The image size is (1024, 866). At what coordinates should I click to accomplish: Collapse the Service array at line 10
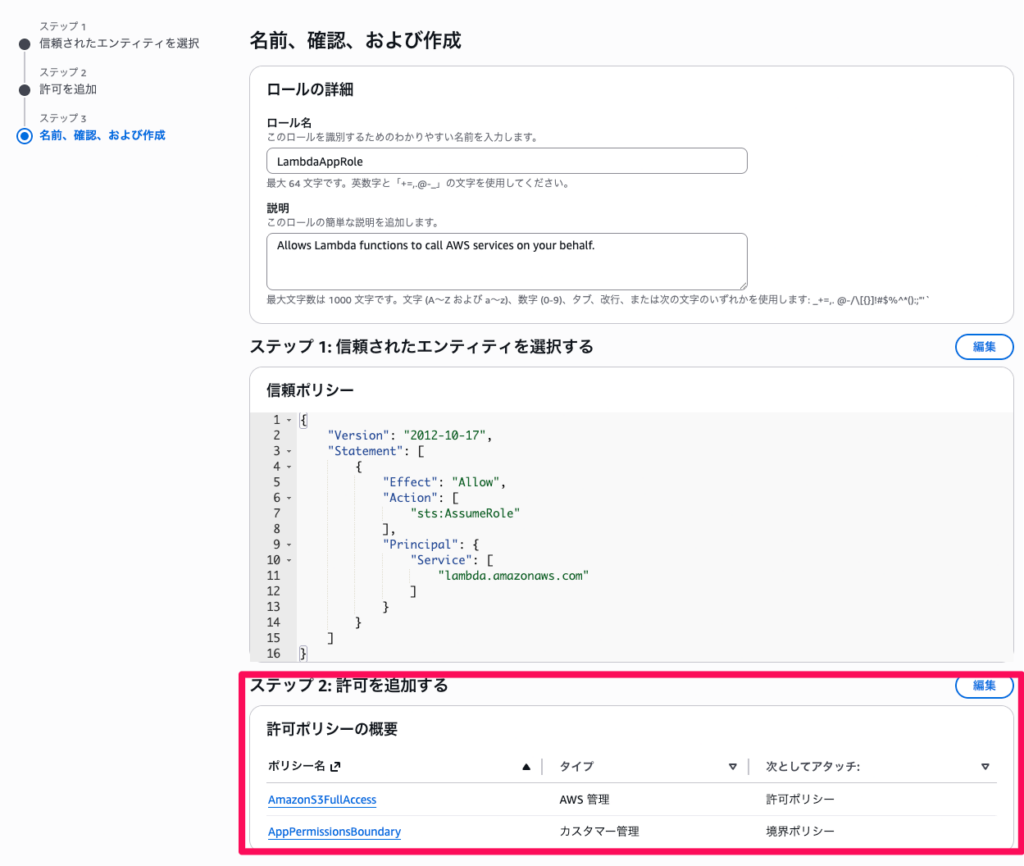289,560
